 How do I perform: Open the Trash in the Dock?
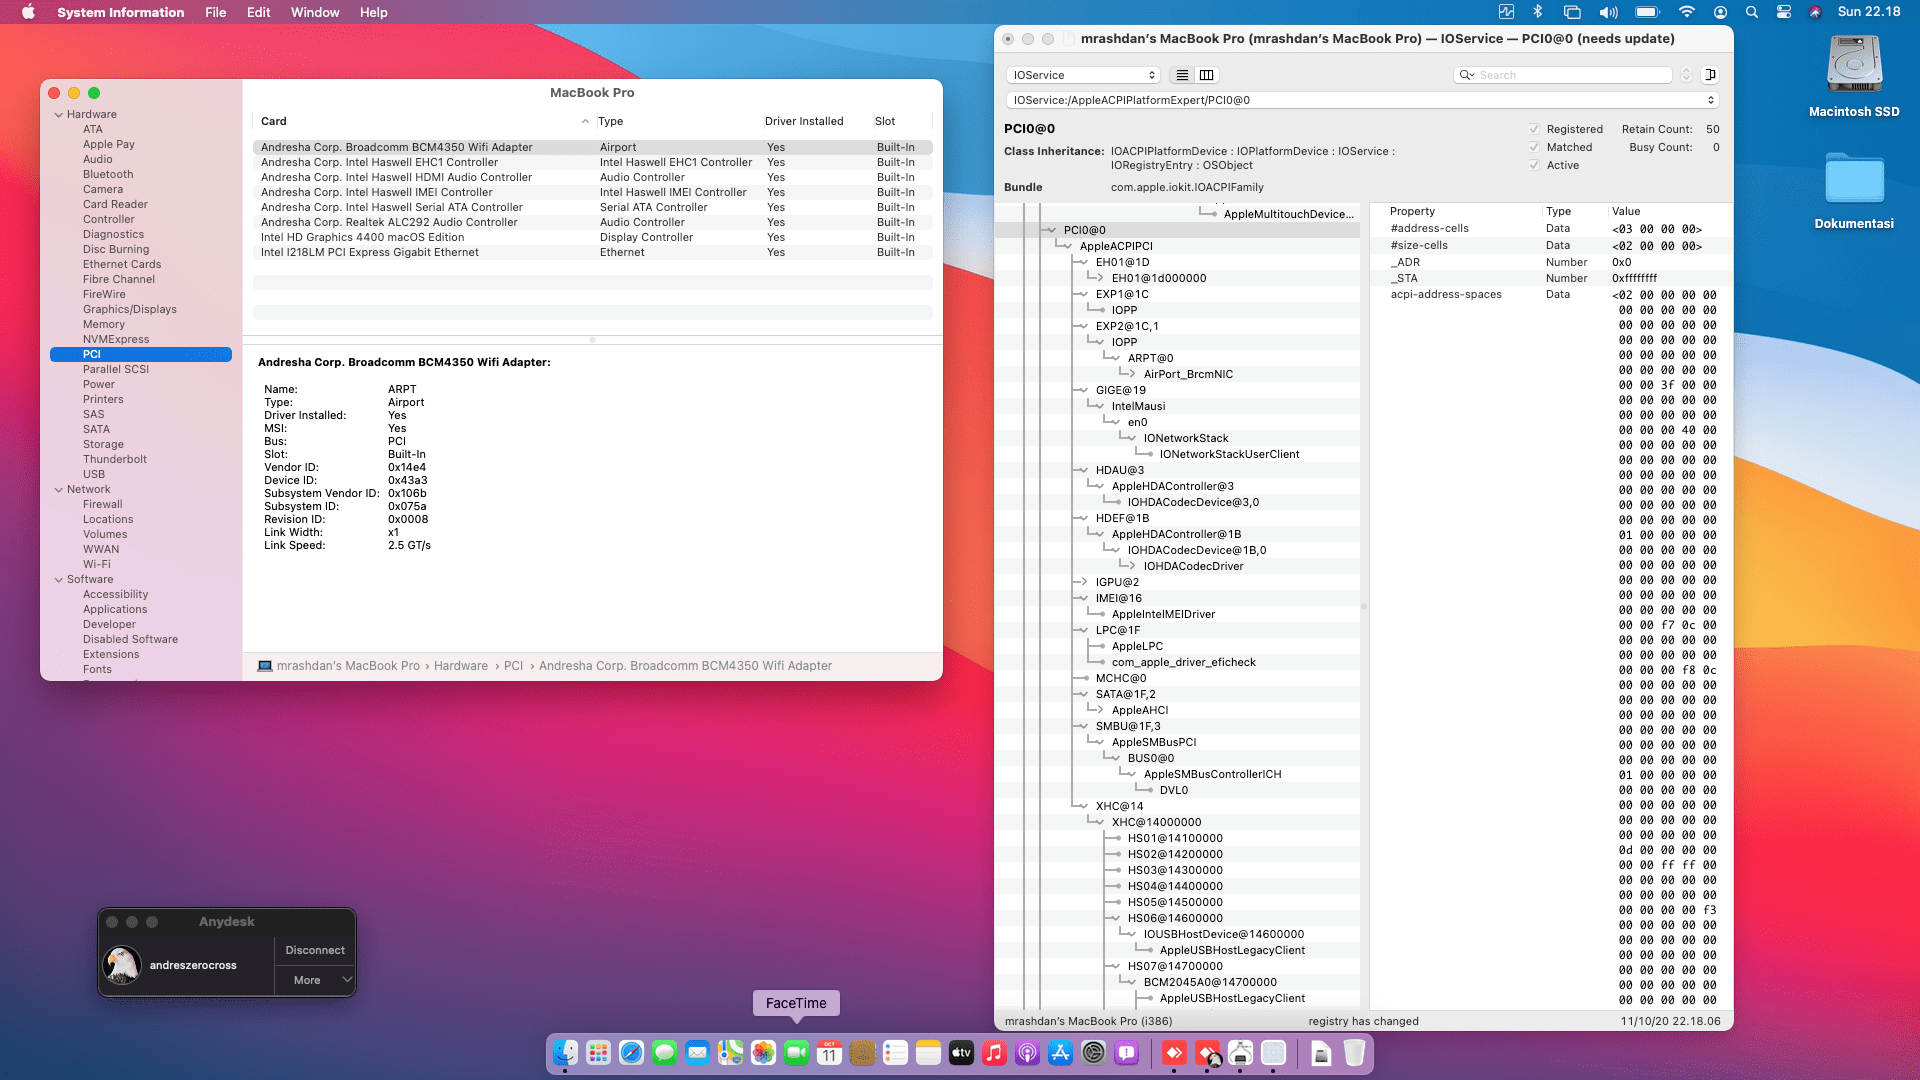1355,1053
